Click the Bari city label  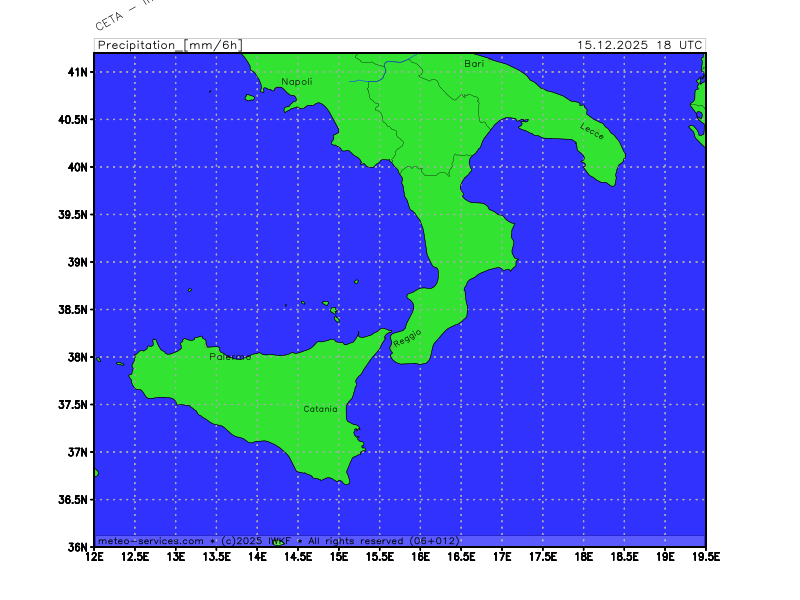tap(474, 63)
